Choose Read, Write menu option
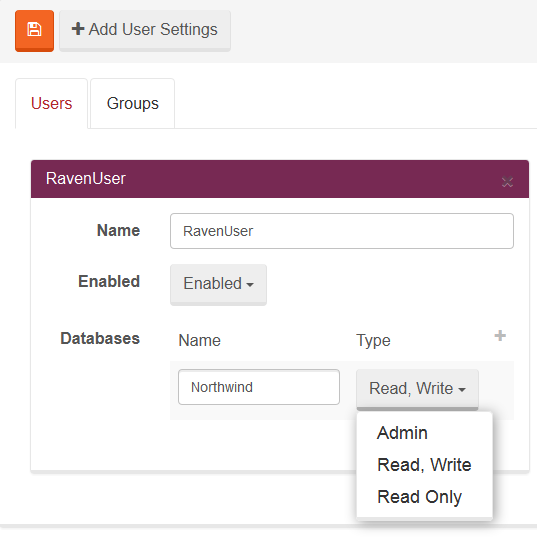The height and width of the screenshot is (537, 537). (x=424, y=465)
